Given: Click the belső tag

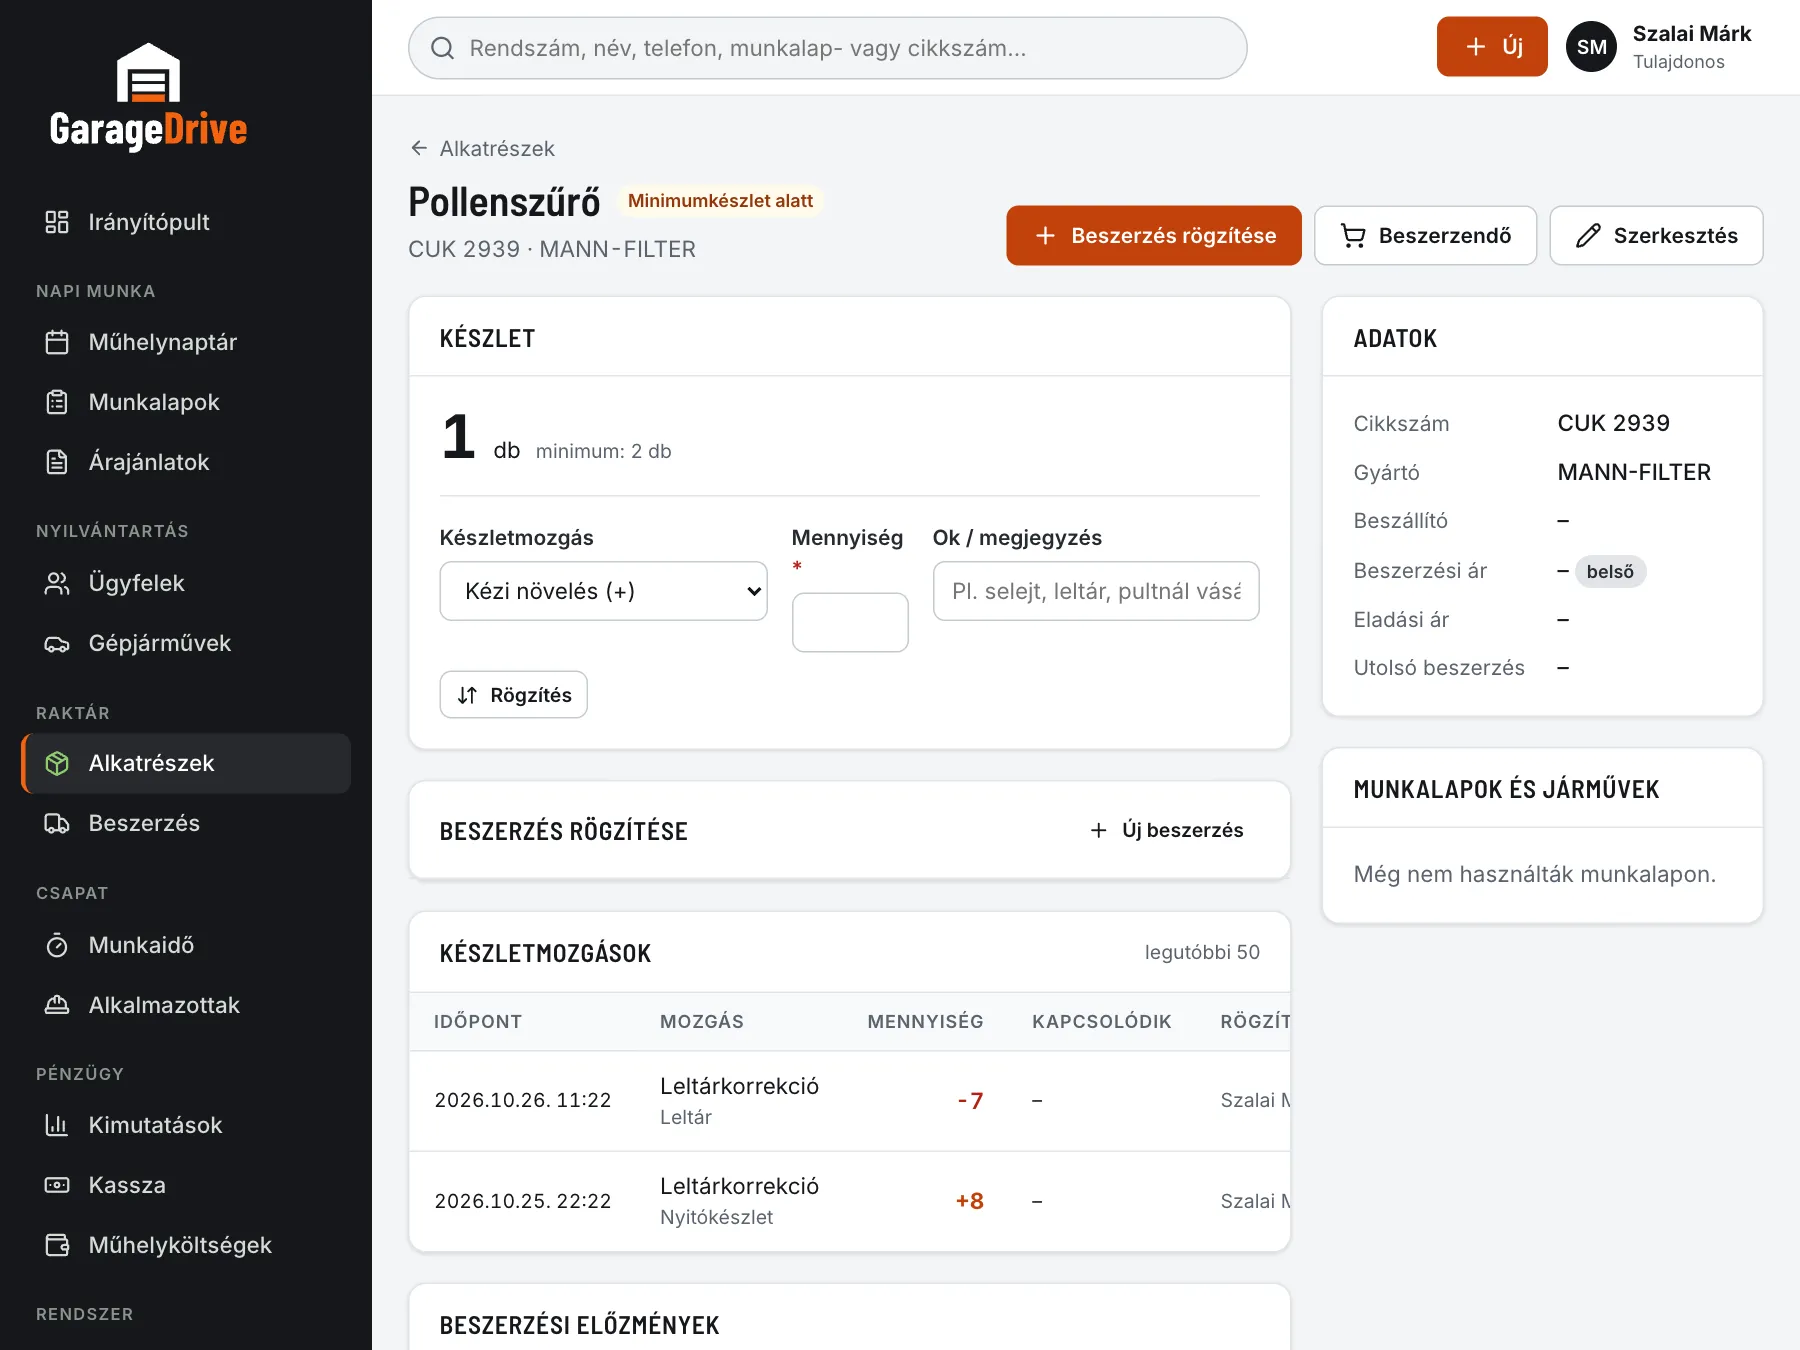Looking at the screenshot, I should point(1610,572).
